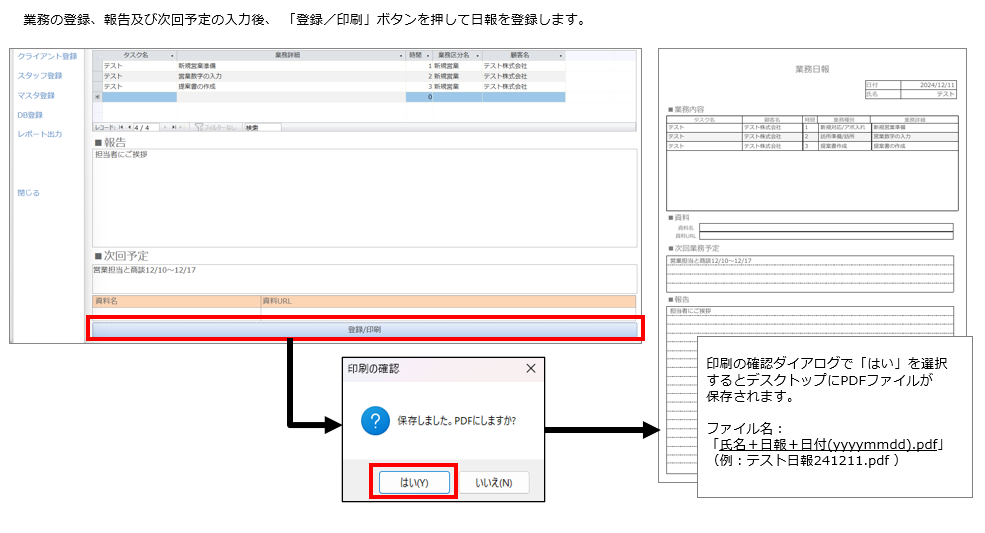Image resolution: width=985 pixels, height=533 pixels.
Task: Open the 顧客名 column dropdown arrow
Action: coord(560,56)
